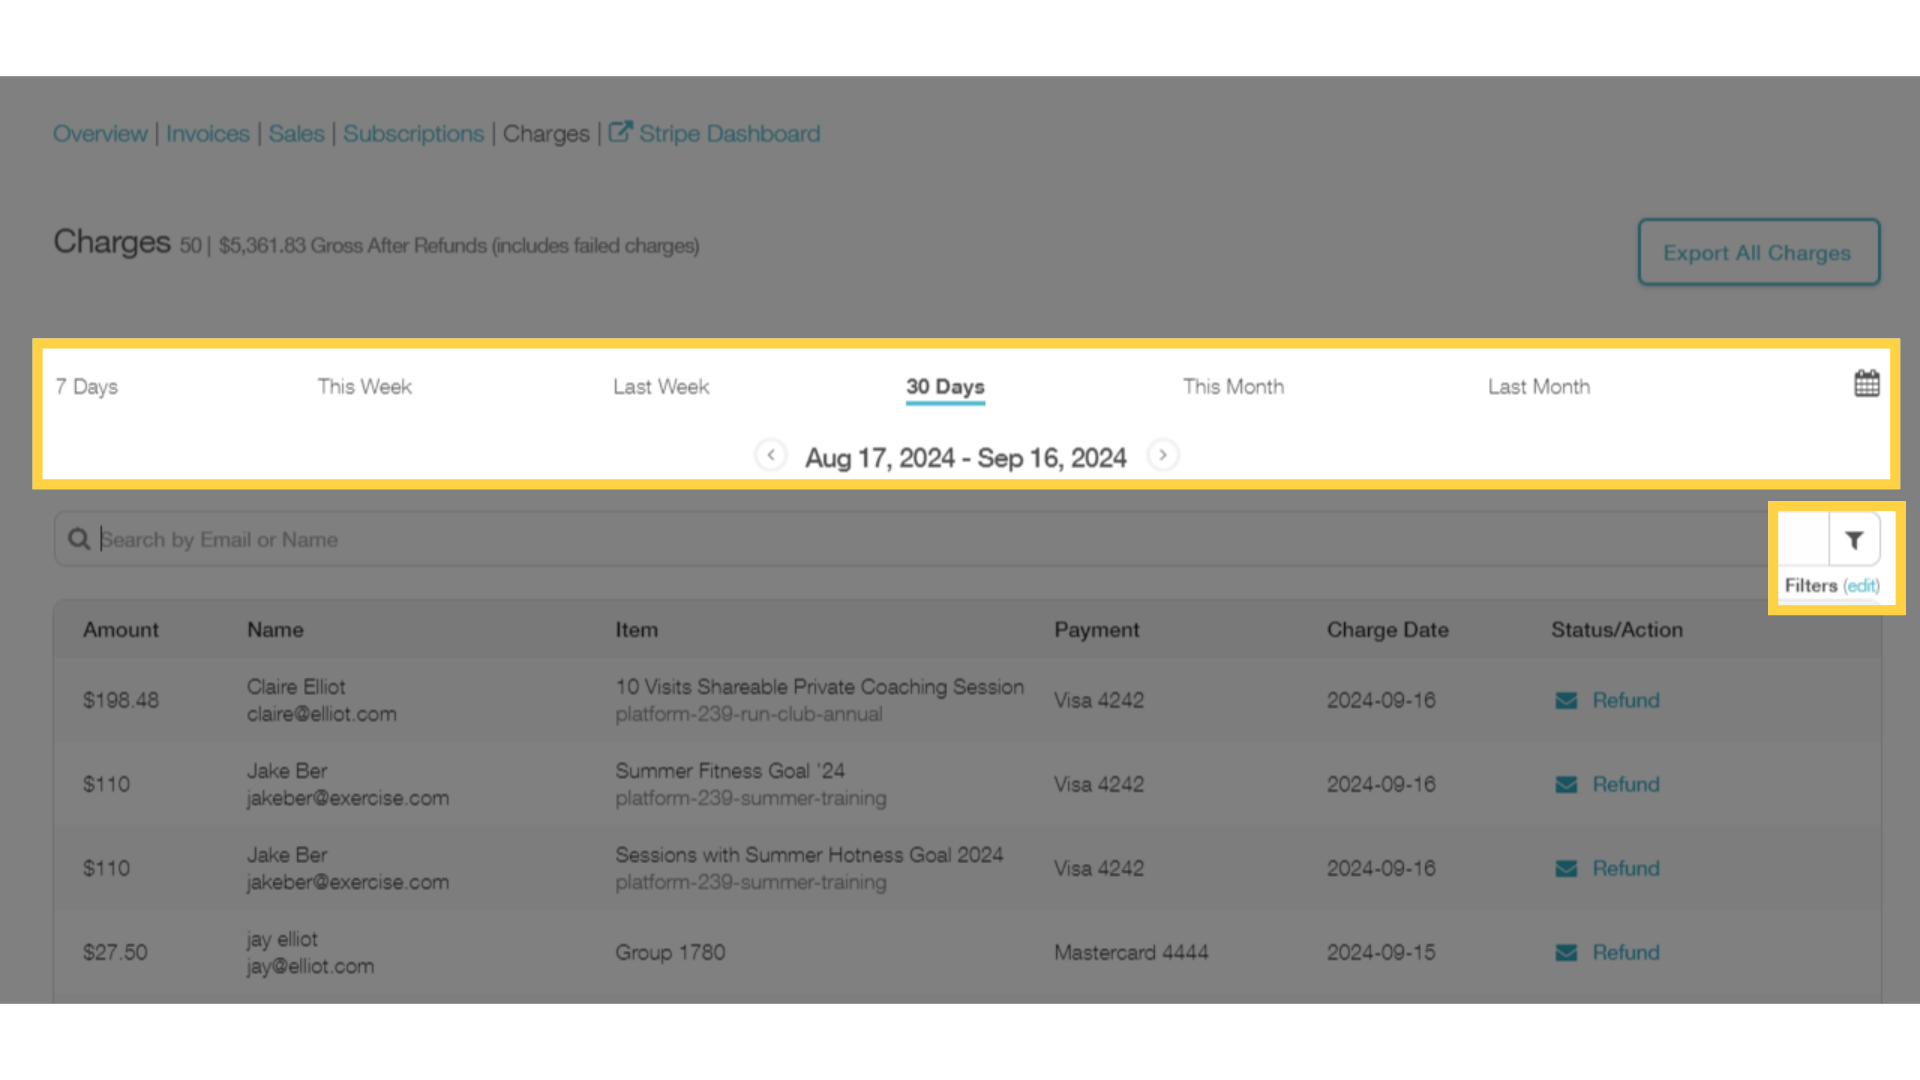The image size is (1920, 1080).
Task: Select the Last Month time period toggle
Action: (1539, 386)
